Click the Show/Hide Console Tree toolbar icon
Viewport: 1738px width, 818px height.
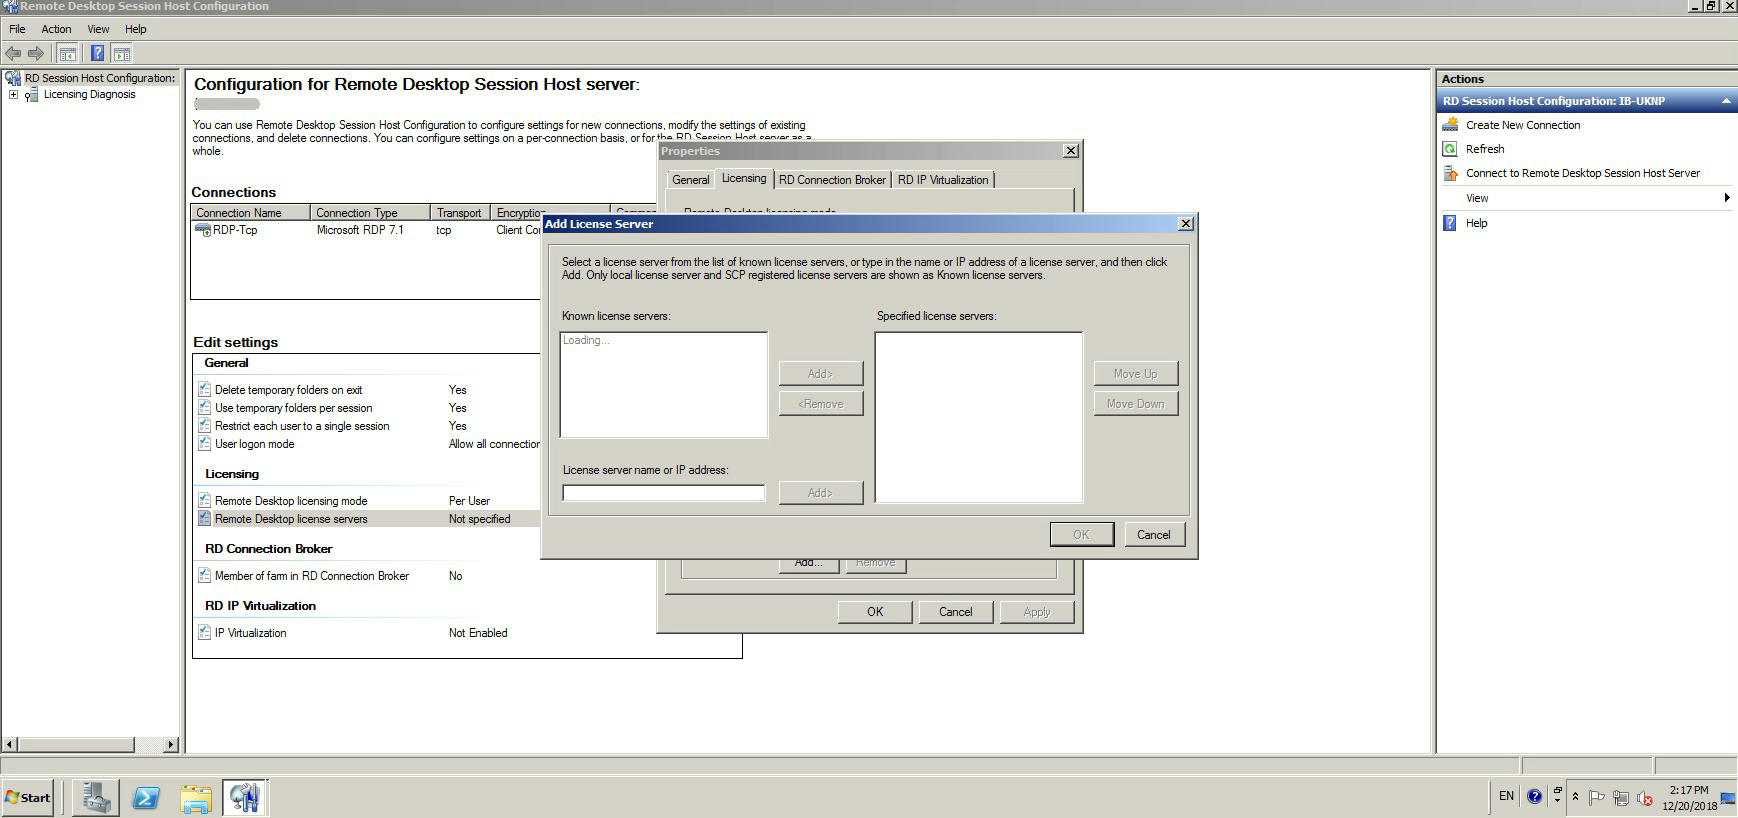click(68, 54)
